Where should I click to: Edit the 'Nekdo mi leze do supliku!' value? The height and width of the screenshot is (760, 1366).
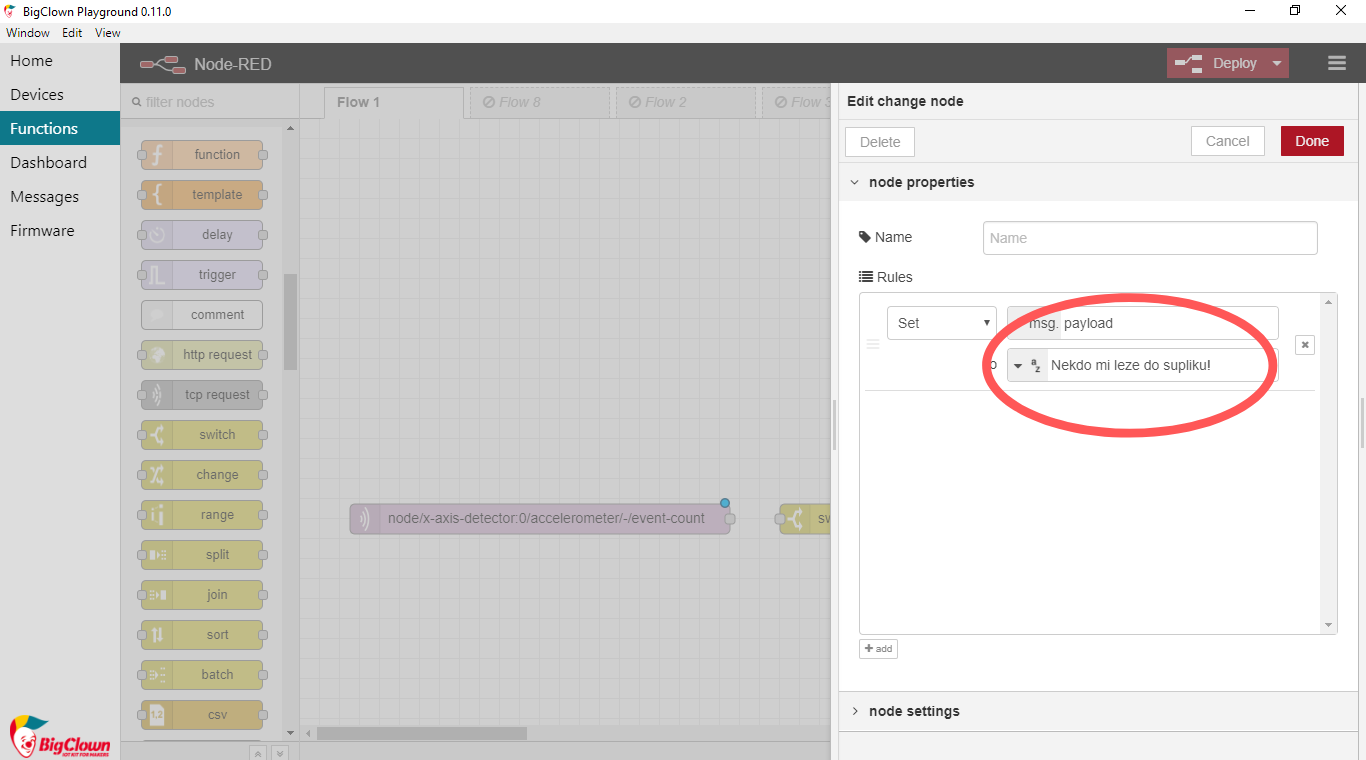(1162, 365)
